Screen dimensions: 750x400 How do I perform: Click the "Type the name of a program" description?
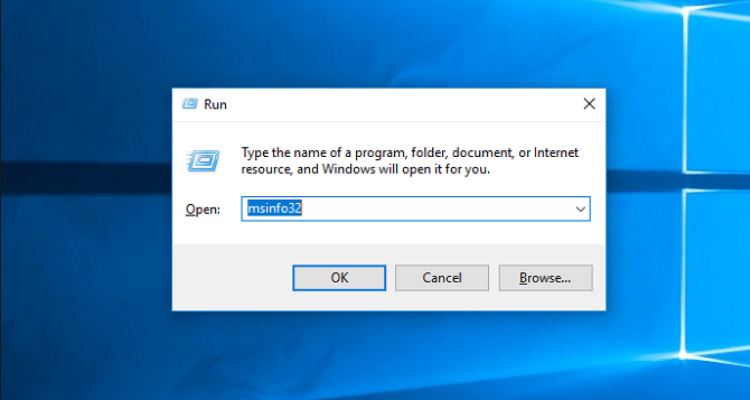coord(410,161)
